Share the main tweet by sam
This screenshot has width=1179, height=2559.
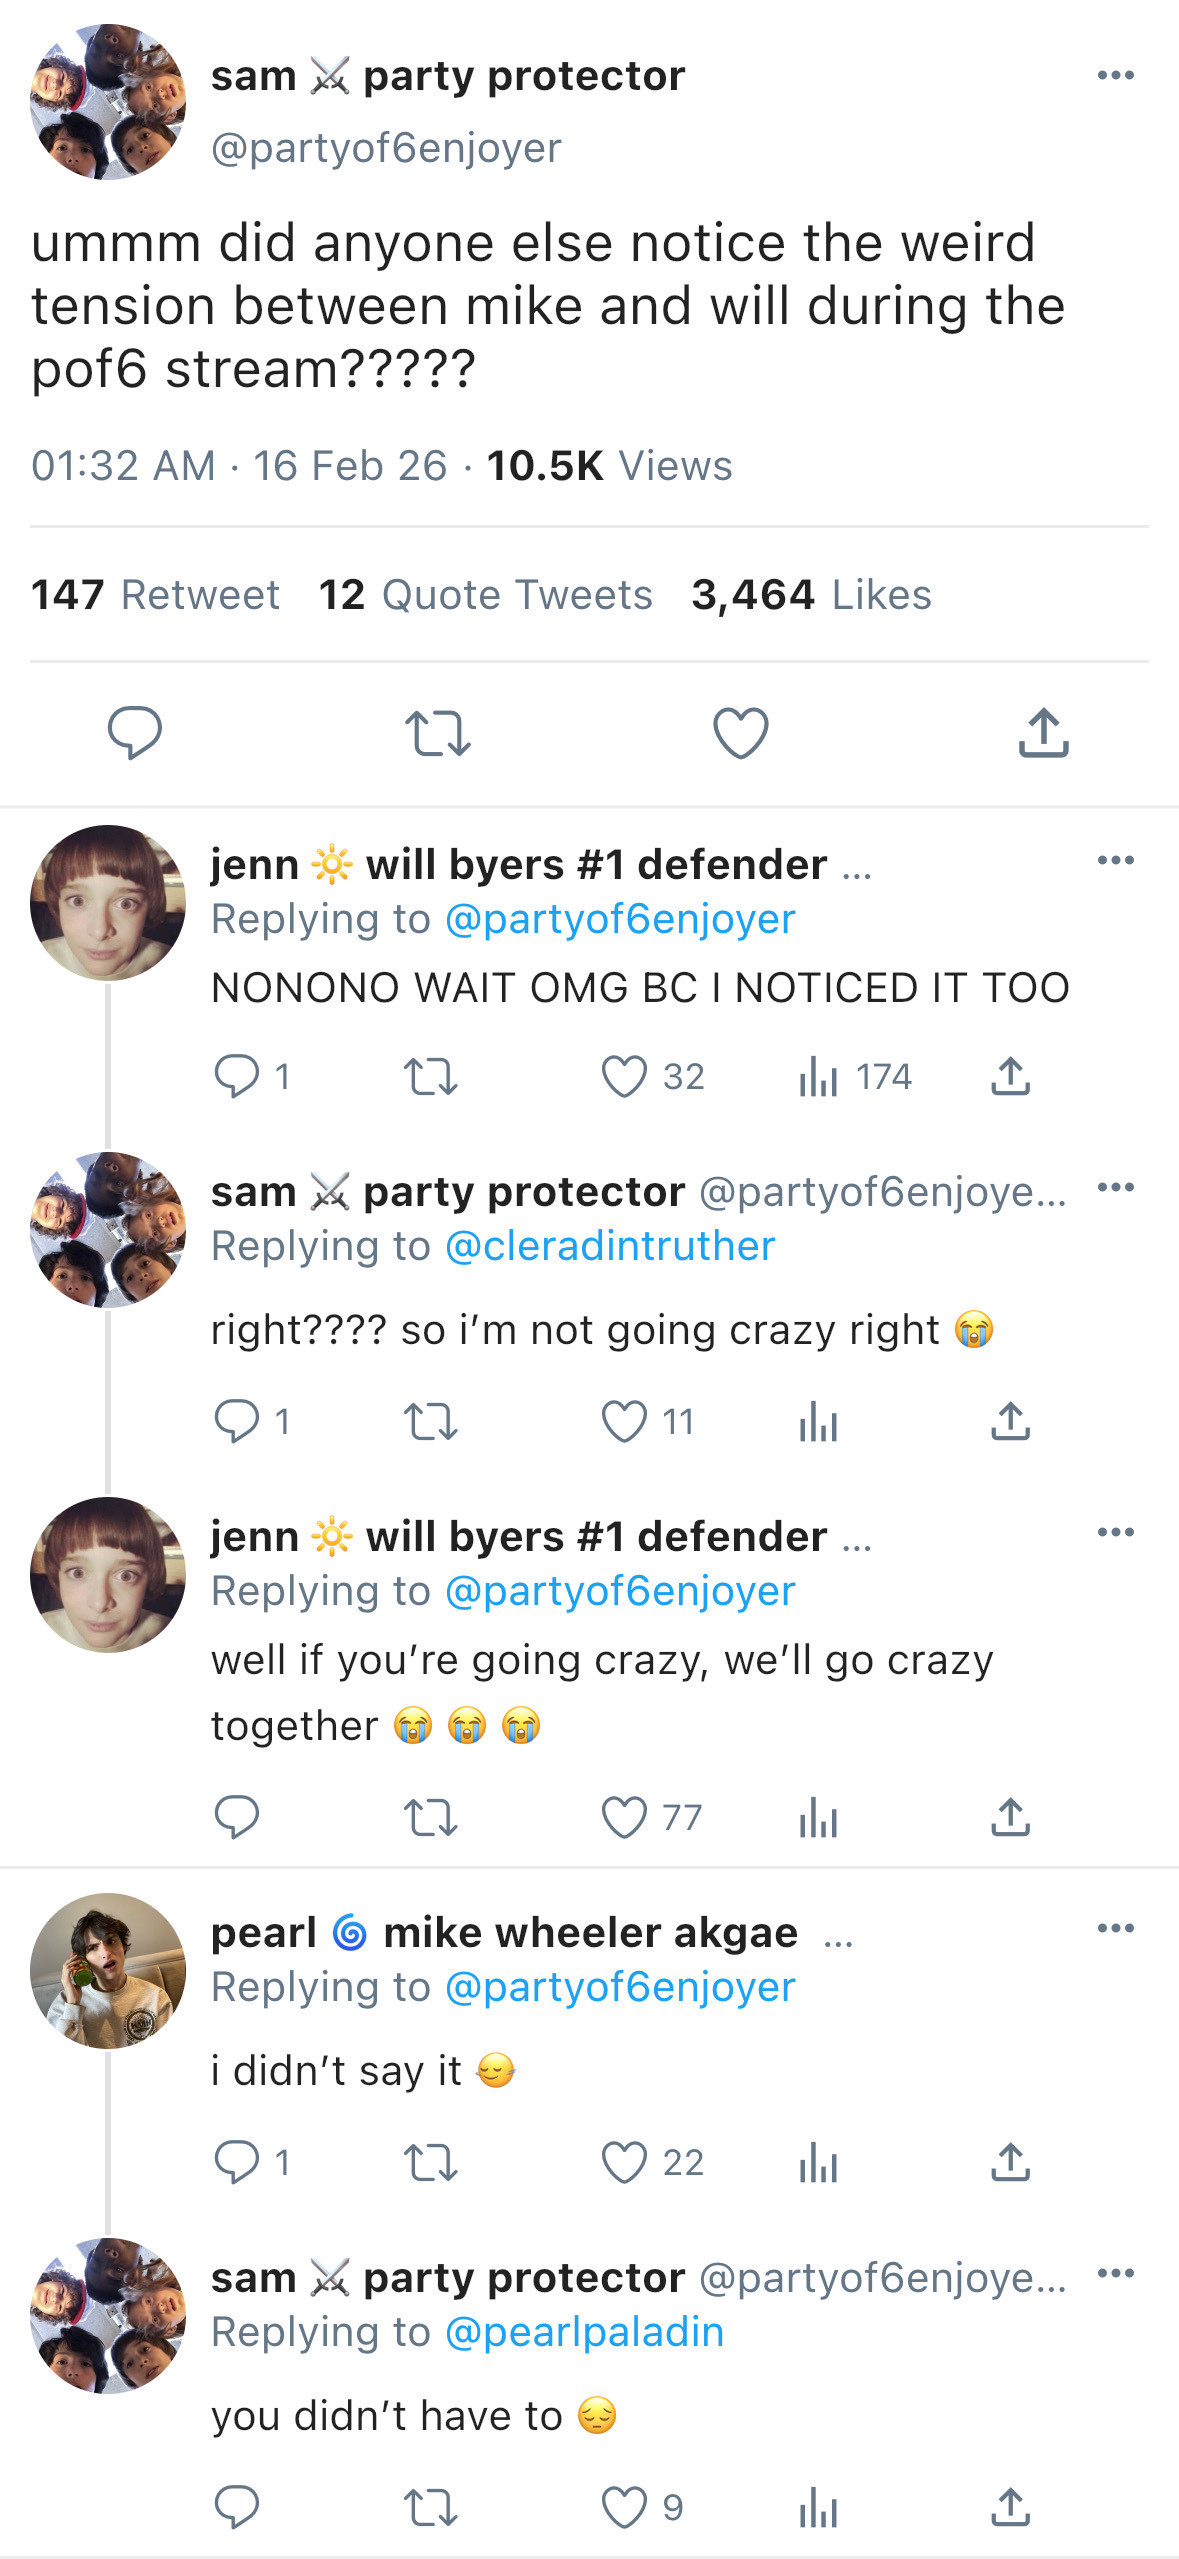coord(1043,733)
